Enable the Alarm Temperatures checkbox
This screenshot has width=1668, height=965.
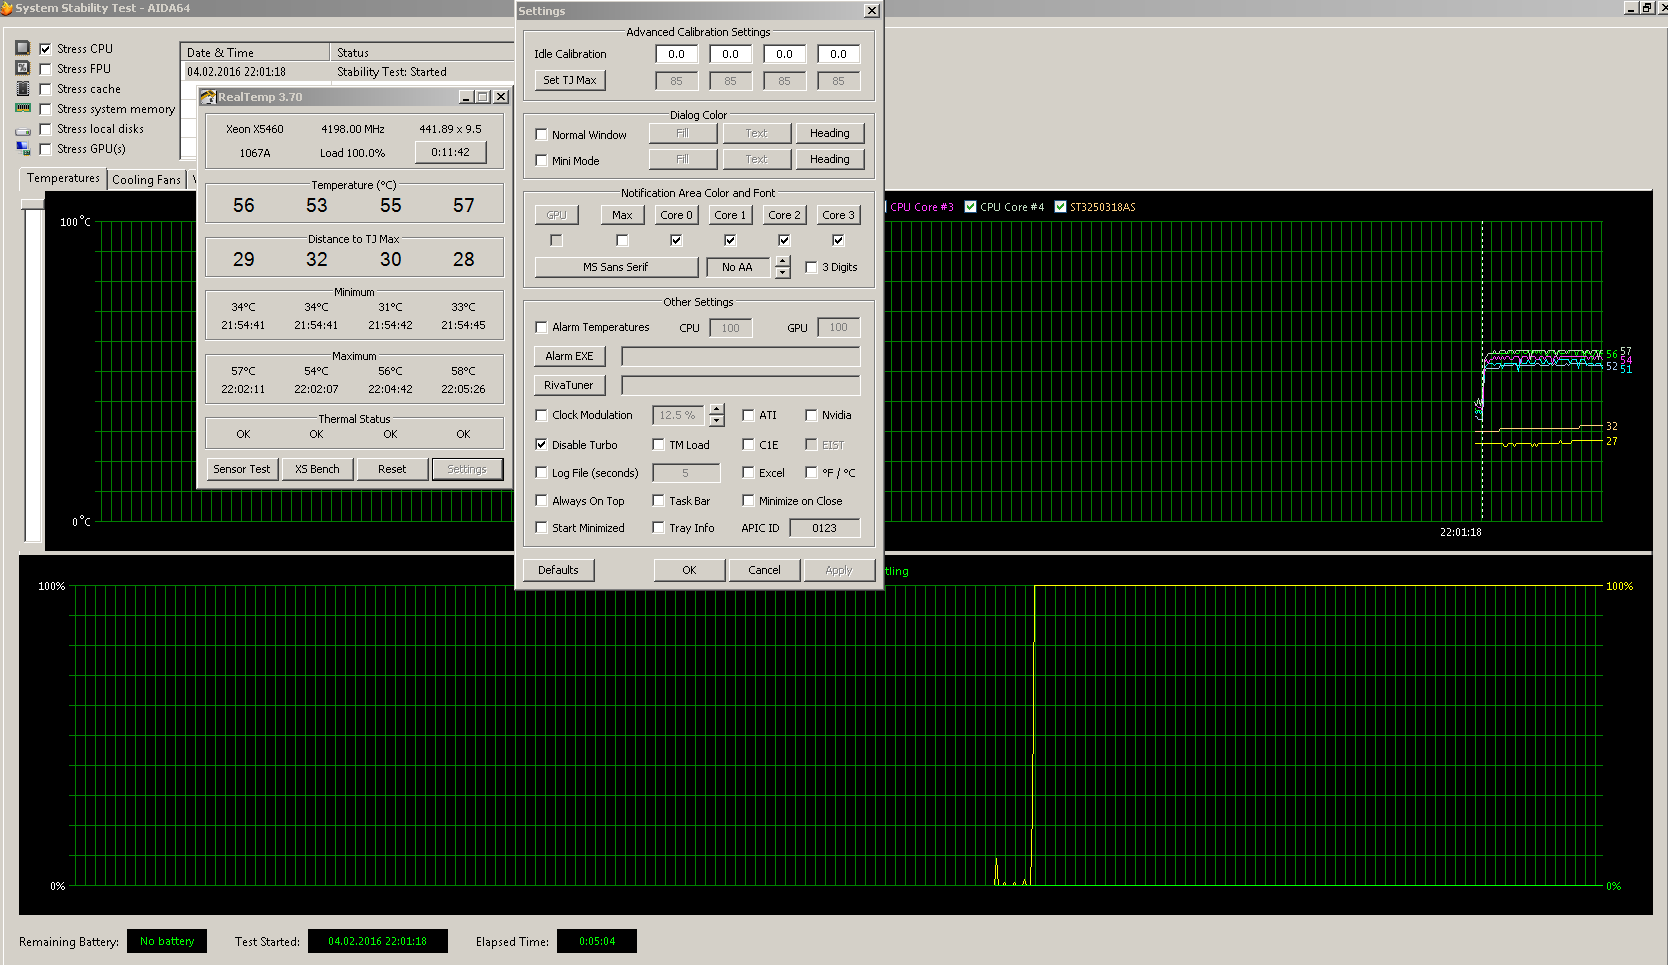point(541,327)
